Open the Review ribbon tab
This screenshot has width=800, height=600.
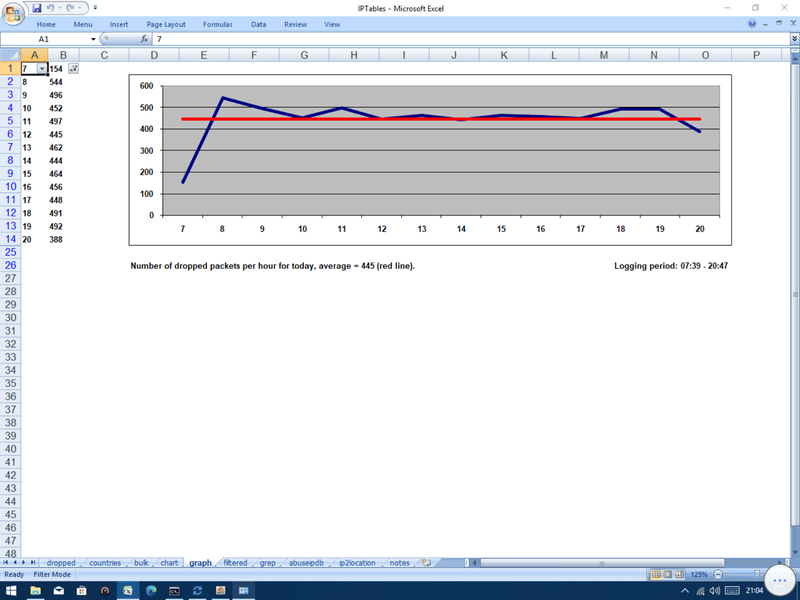coord(295,24)
